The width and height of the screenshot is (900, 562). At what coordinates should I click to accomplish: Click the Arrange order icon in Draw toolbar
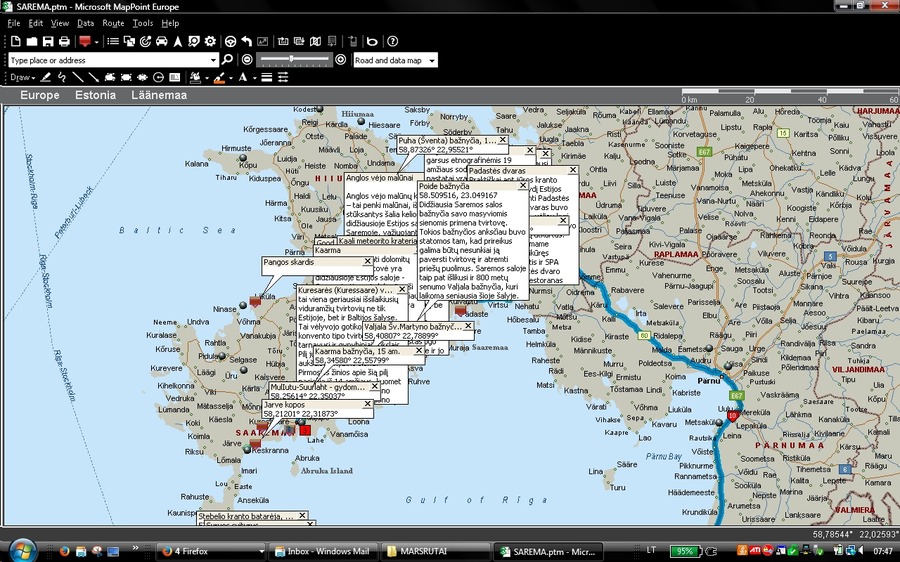[283, 77]
